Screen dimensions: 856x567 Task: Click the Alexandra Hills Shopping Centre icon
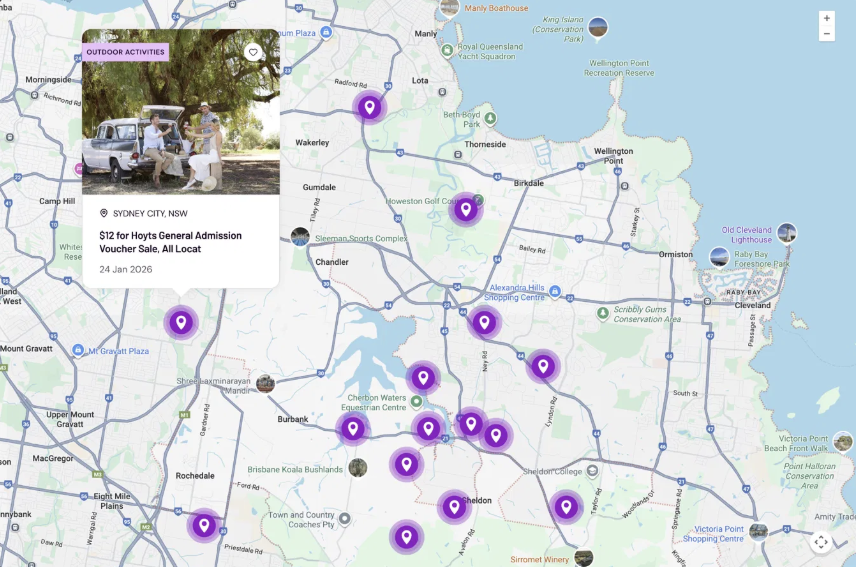[555, 291]
